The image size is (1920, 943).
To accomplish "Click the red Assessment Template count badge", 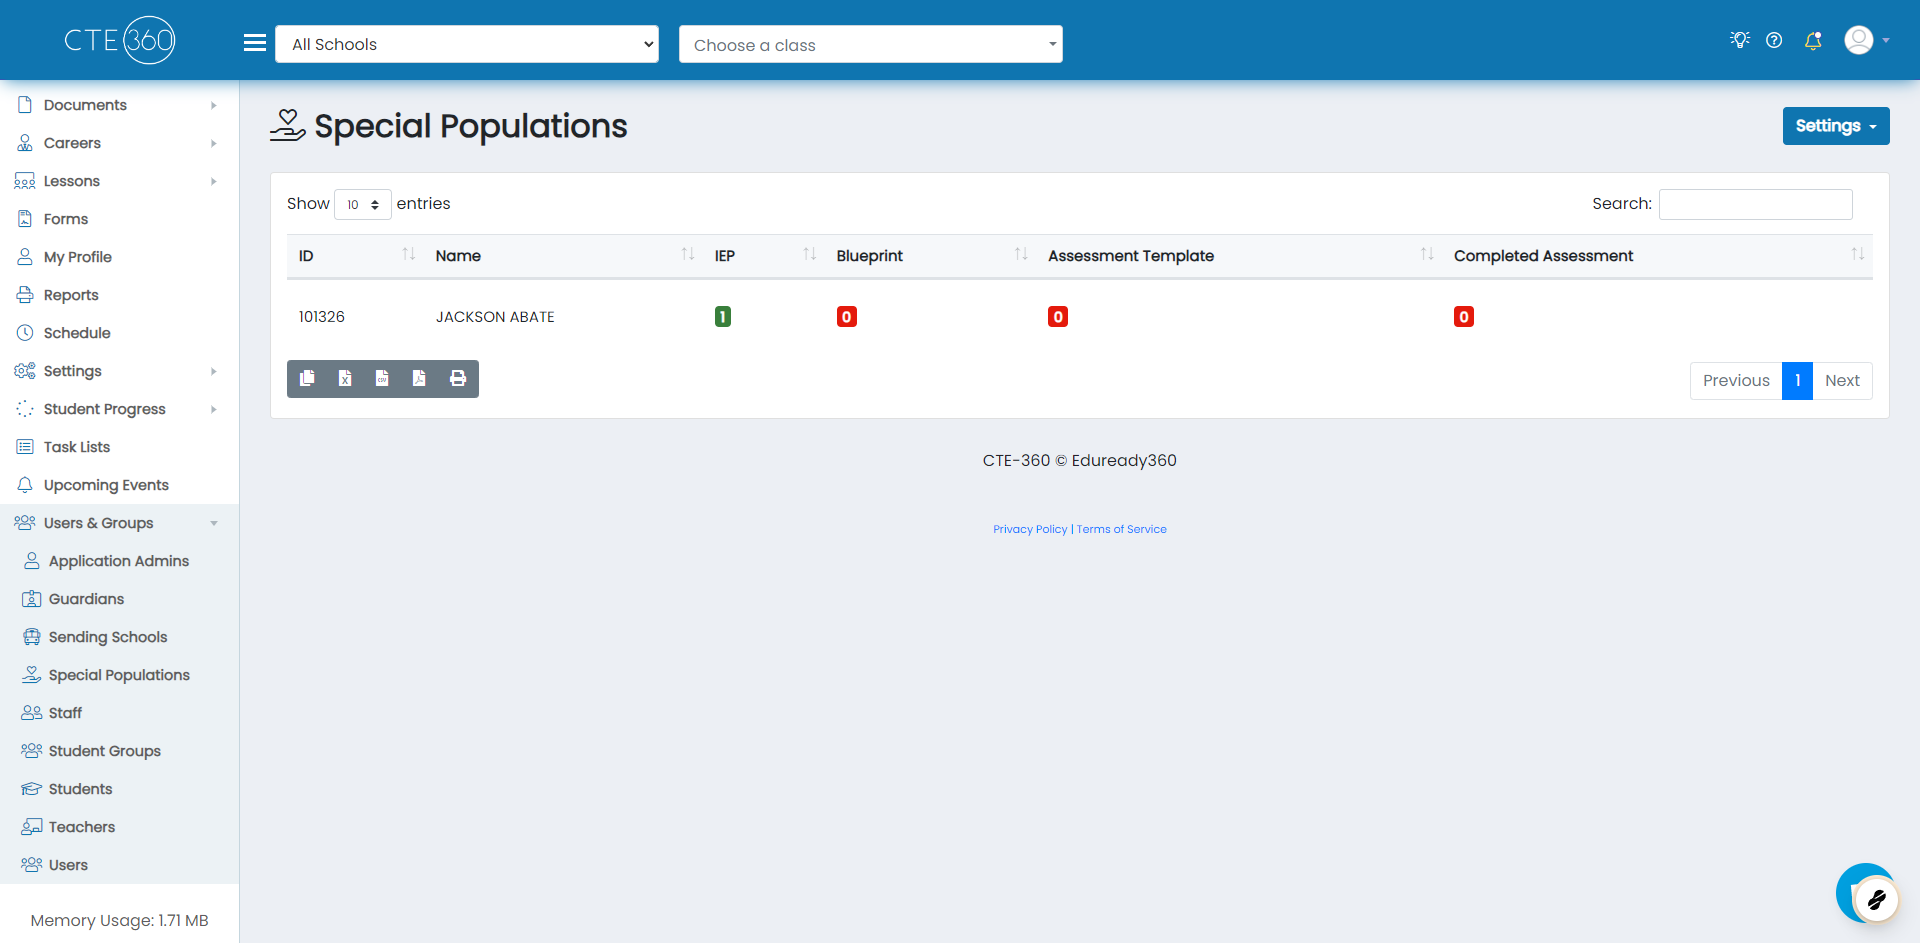I will 1058,317.
